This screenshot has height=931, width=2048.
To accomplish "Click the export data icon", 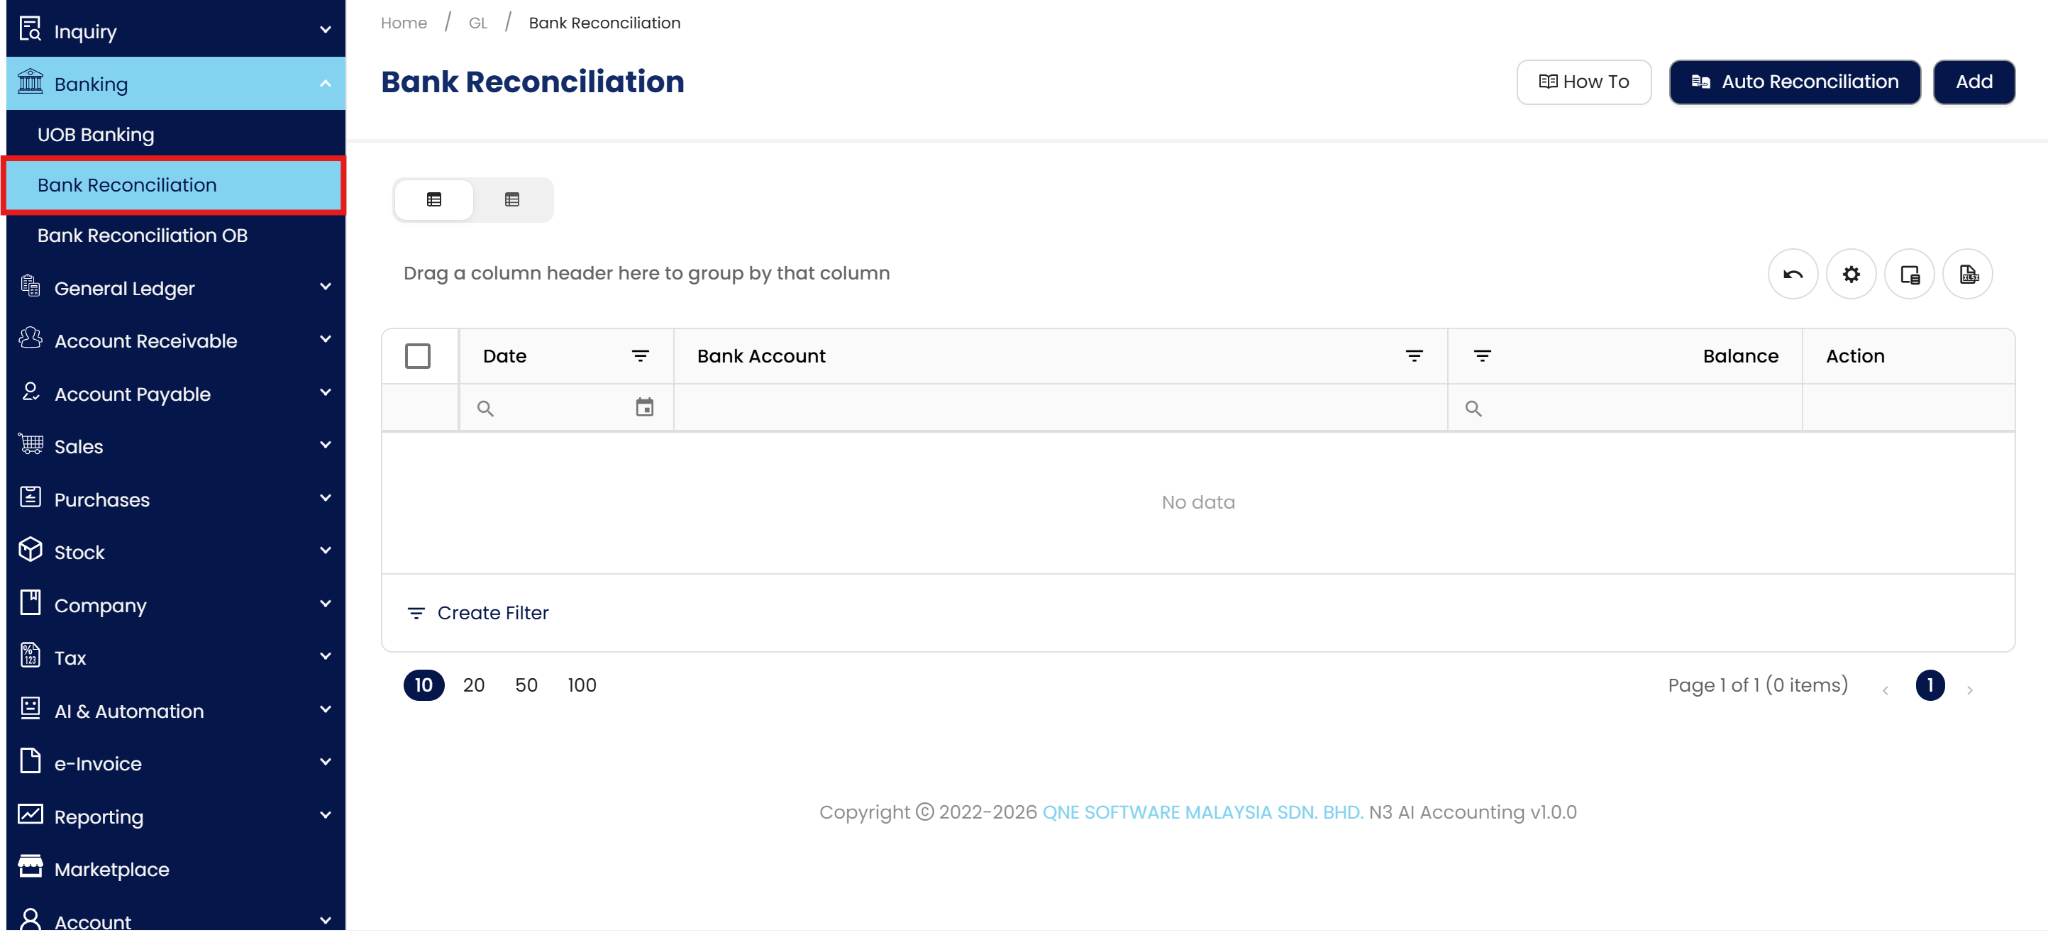I will click(x=1968, y=274).
